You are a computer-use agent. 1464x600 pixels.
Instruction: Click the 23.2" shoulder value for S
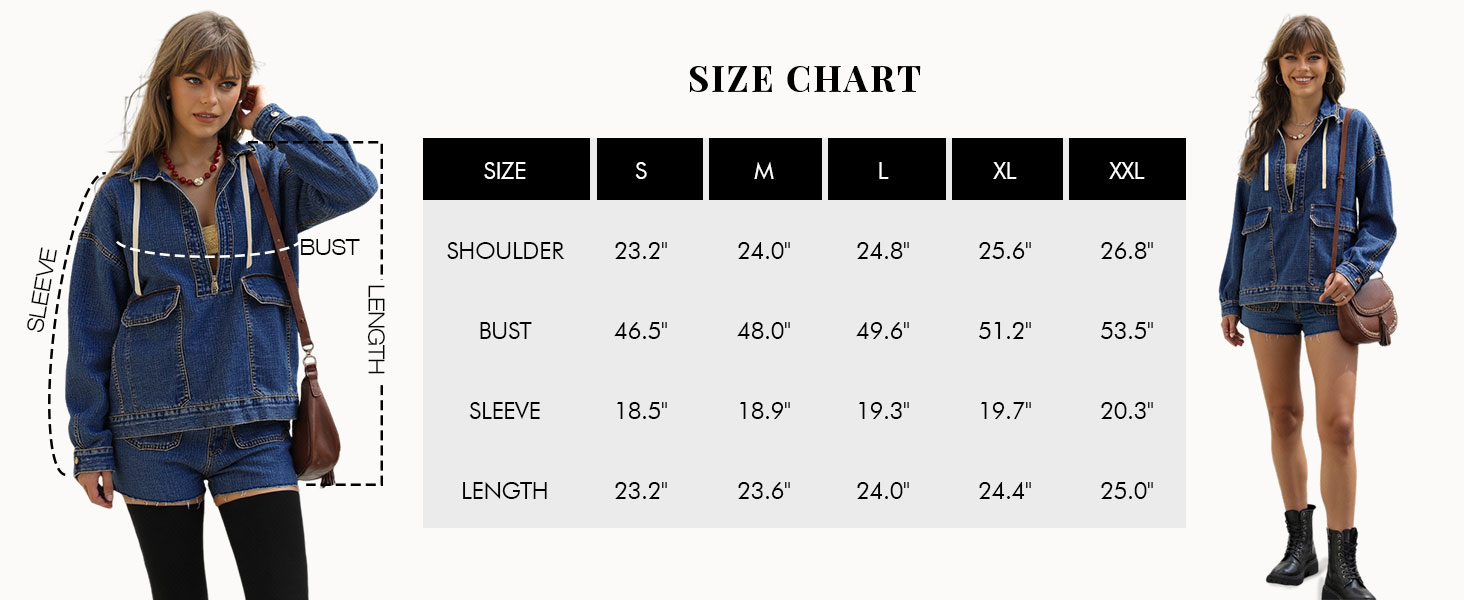coord(641,251)
